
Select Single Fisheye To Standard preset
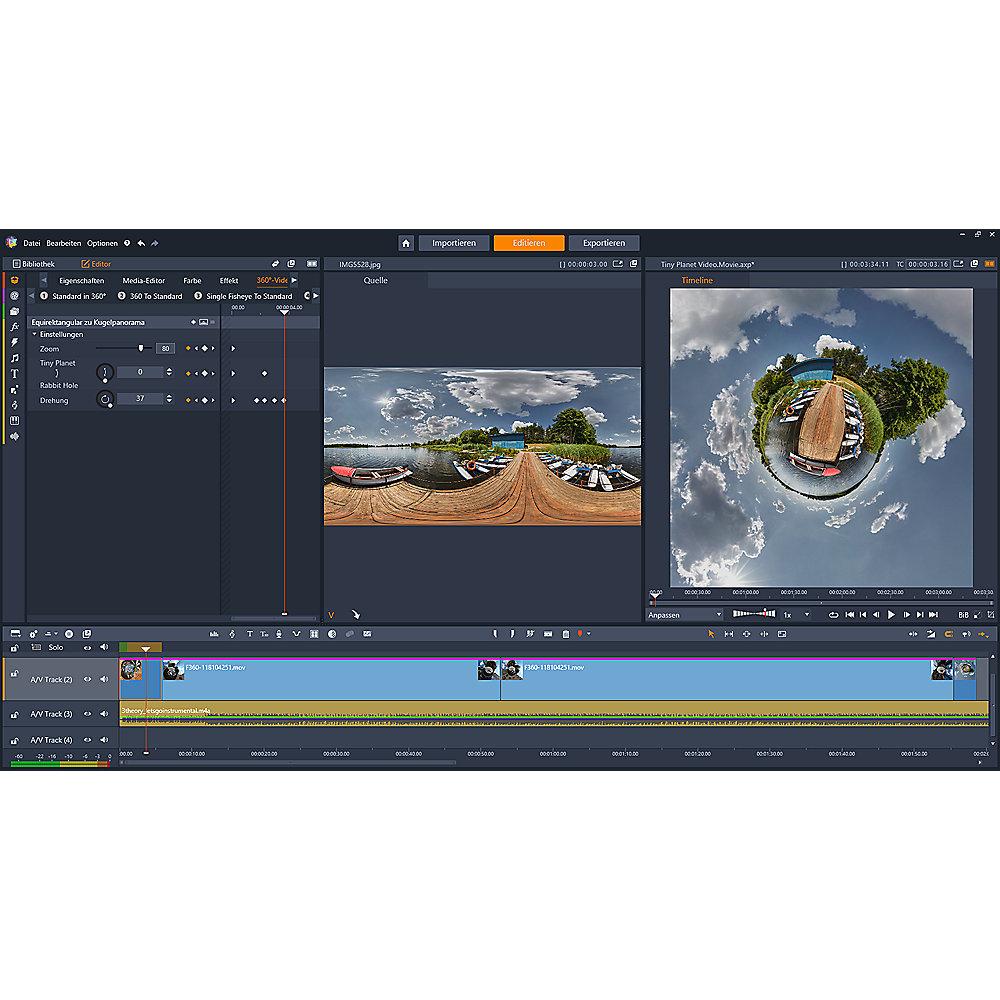[243, 296]
